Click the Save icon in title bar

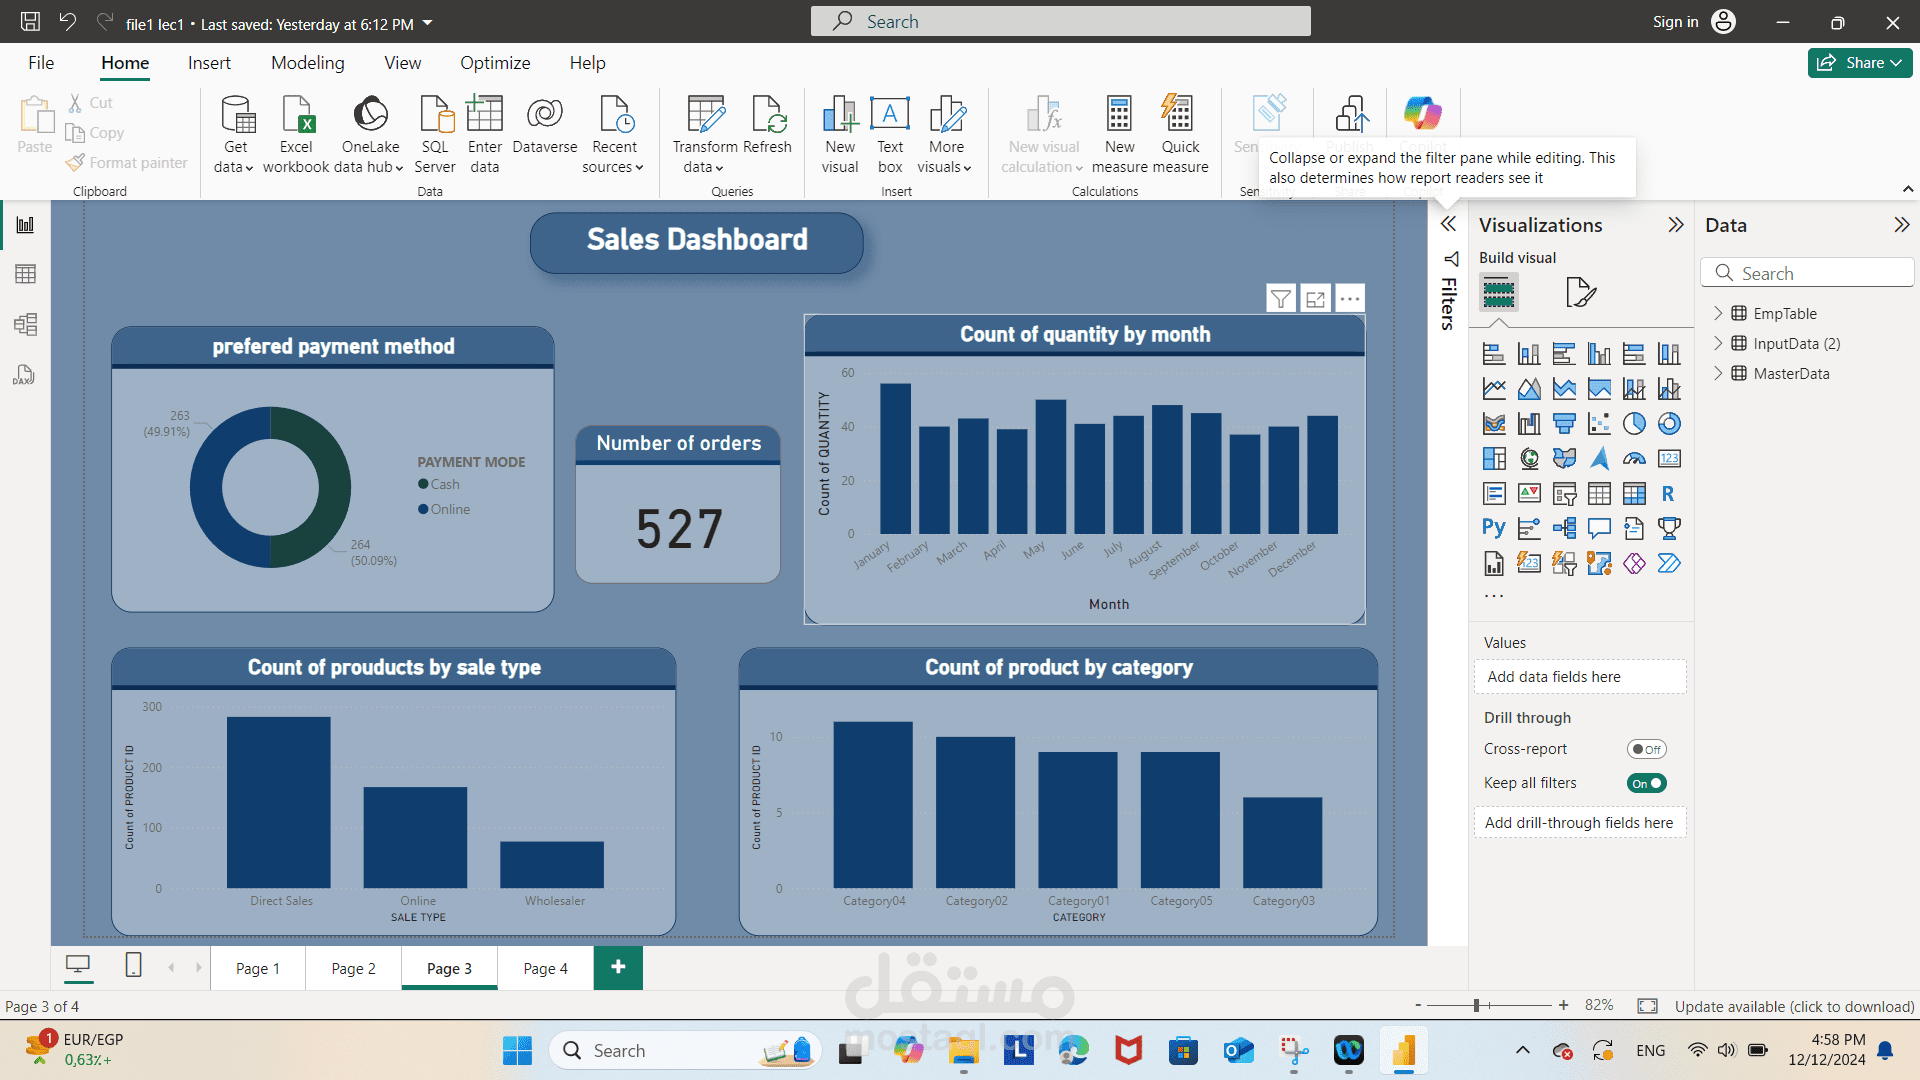click(x=31, y=22)
